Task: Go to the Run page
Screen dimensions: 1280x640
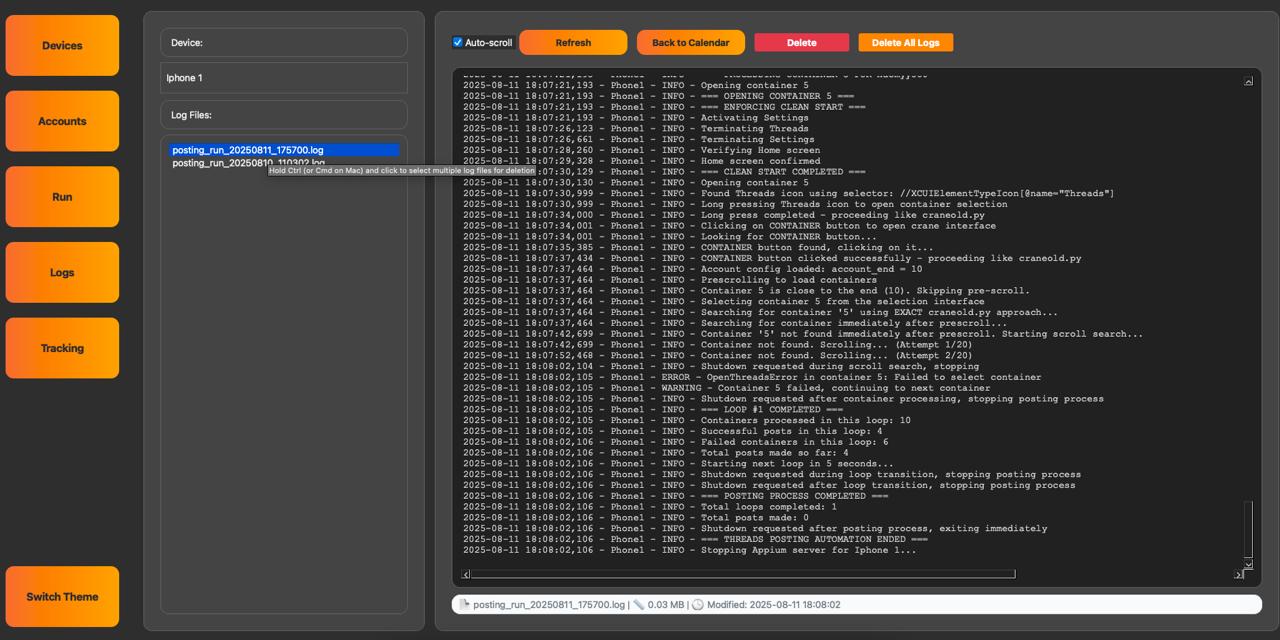Action: pos(62,197)
